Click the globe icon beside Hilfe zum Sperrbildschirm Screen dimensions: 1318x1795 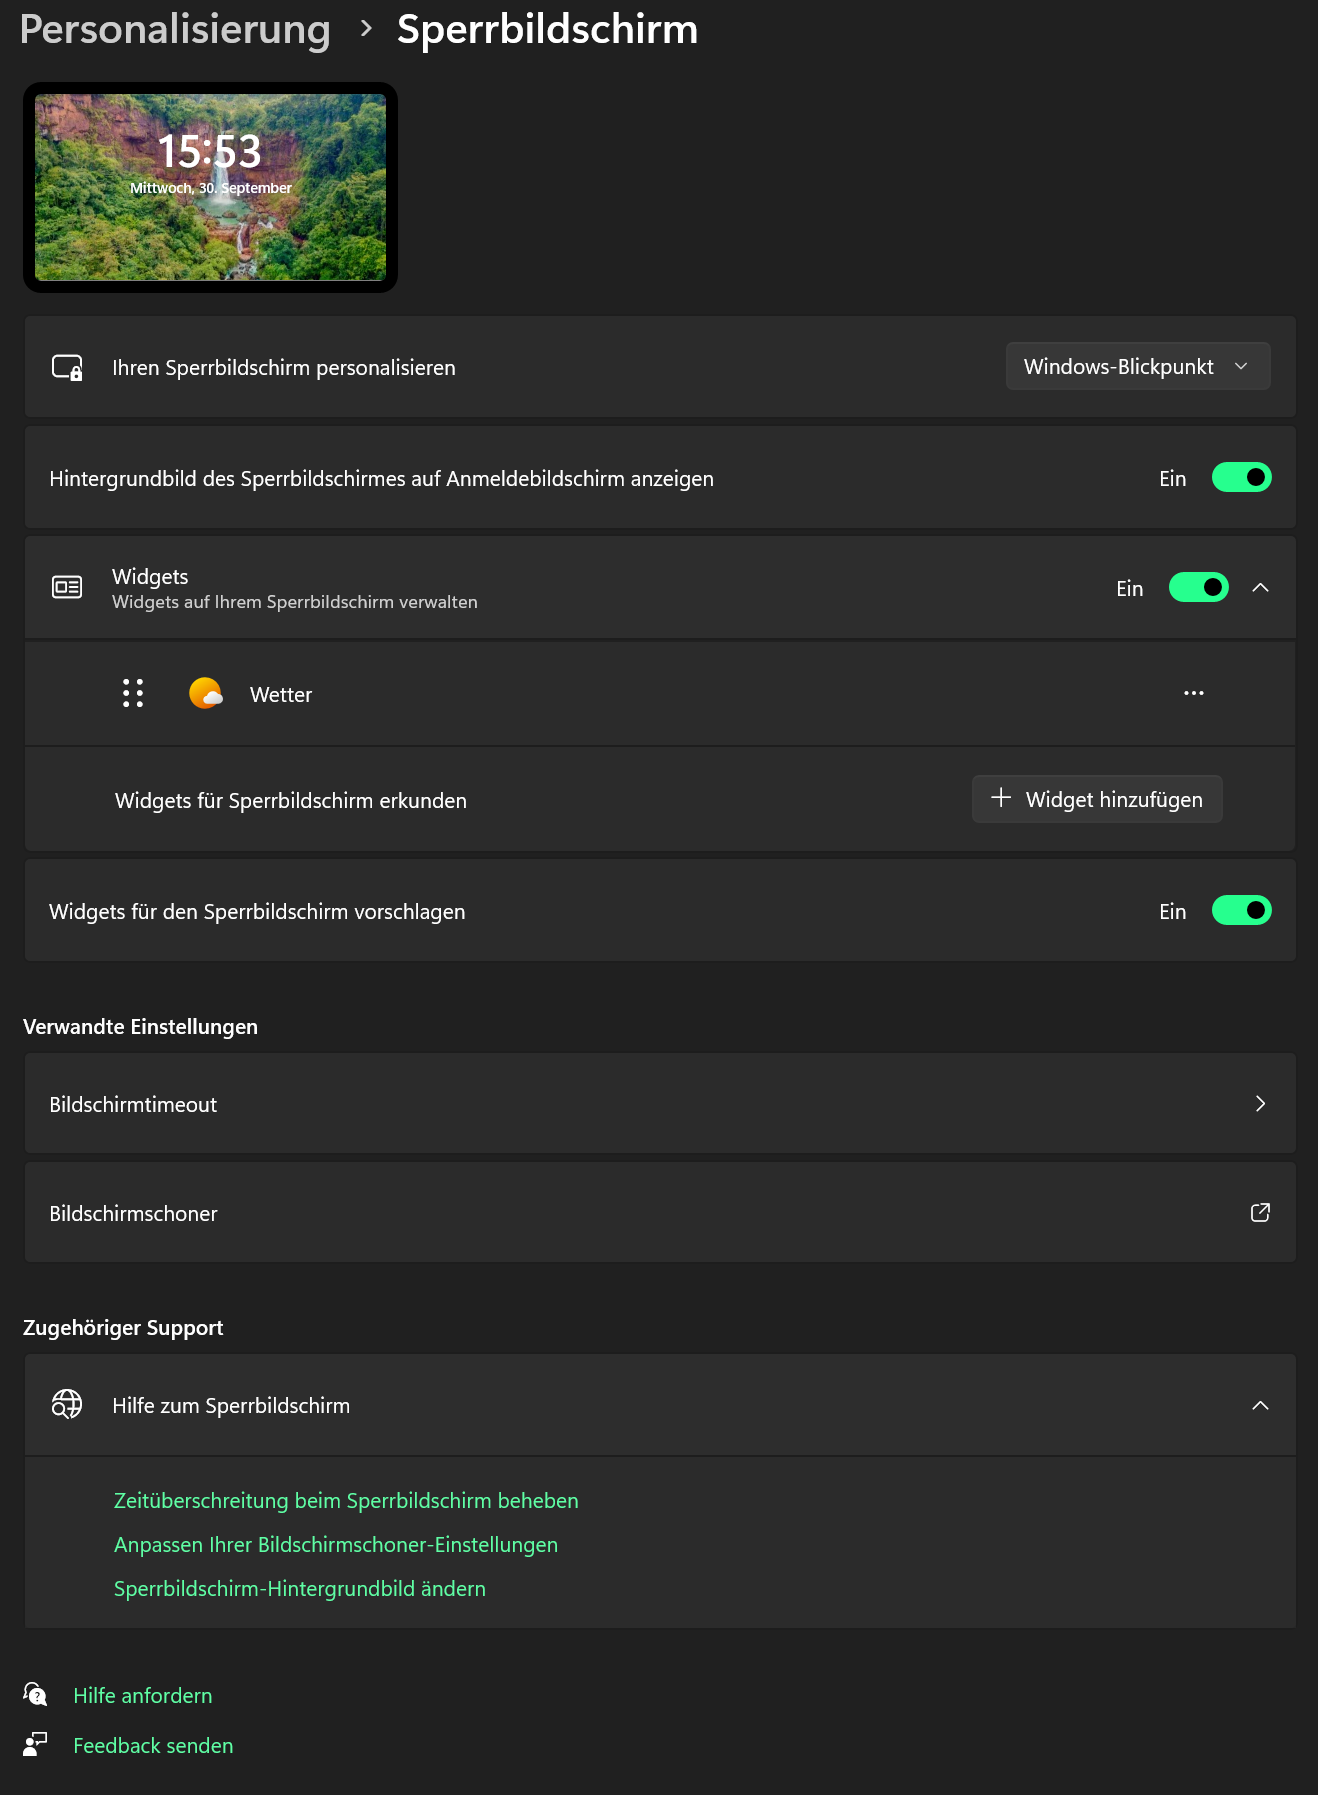(x=67, y=1405)
